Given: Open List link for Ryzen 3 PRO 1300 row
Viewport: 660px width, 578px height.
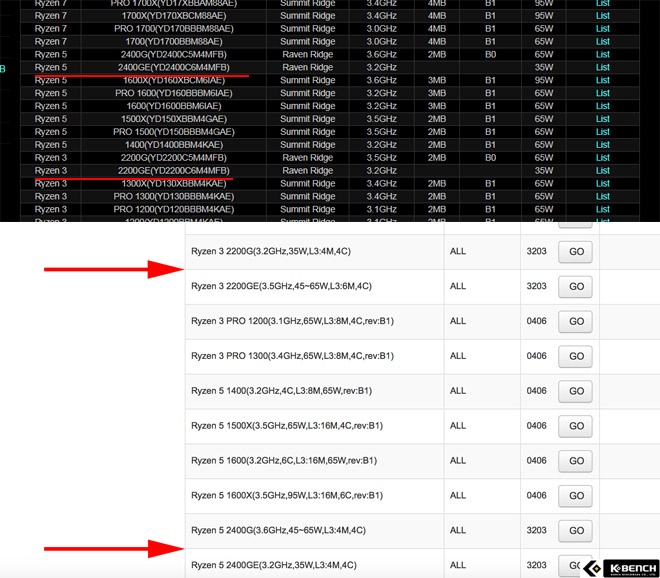Looking at the screenshot, I should [x=602, y=196].
